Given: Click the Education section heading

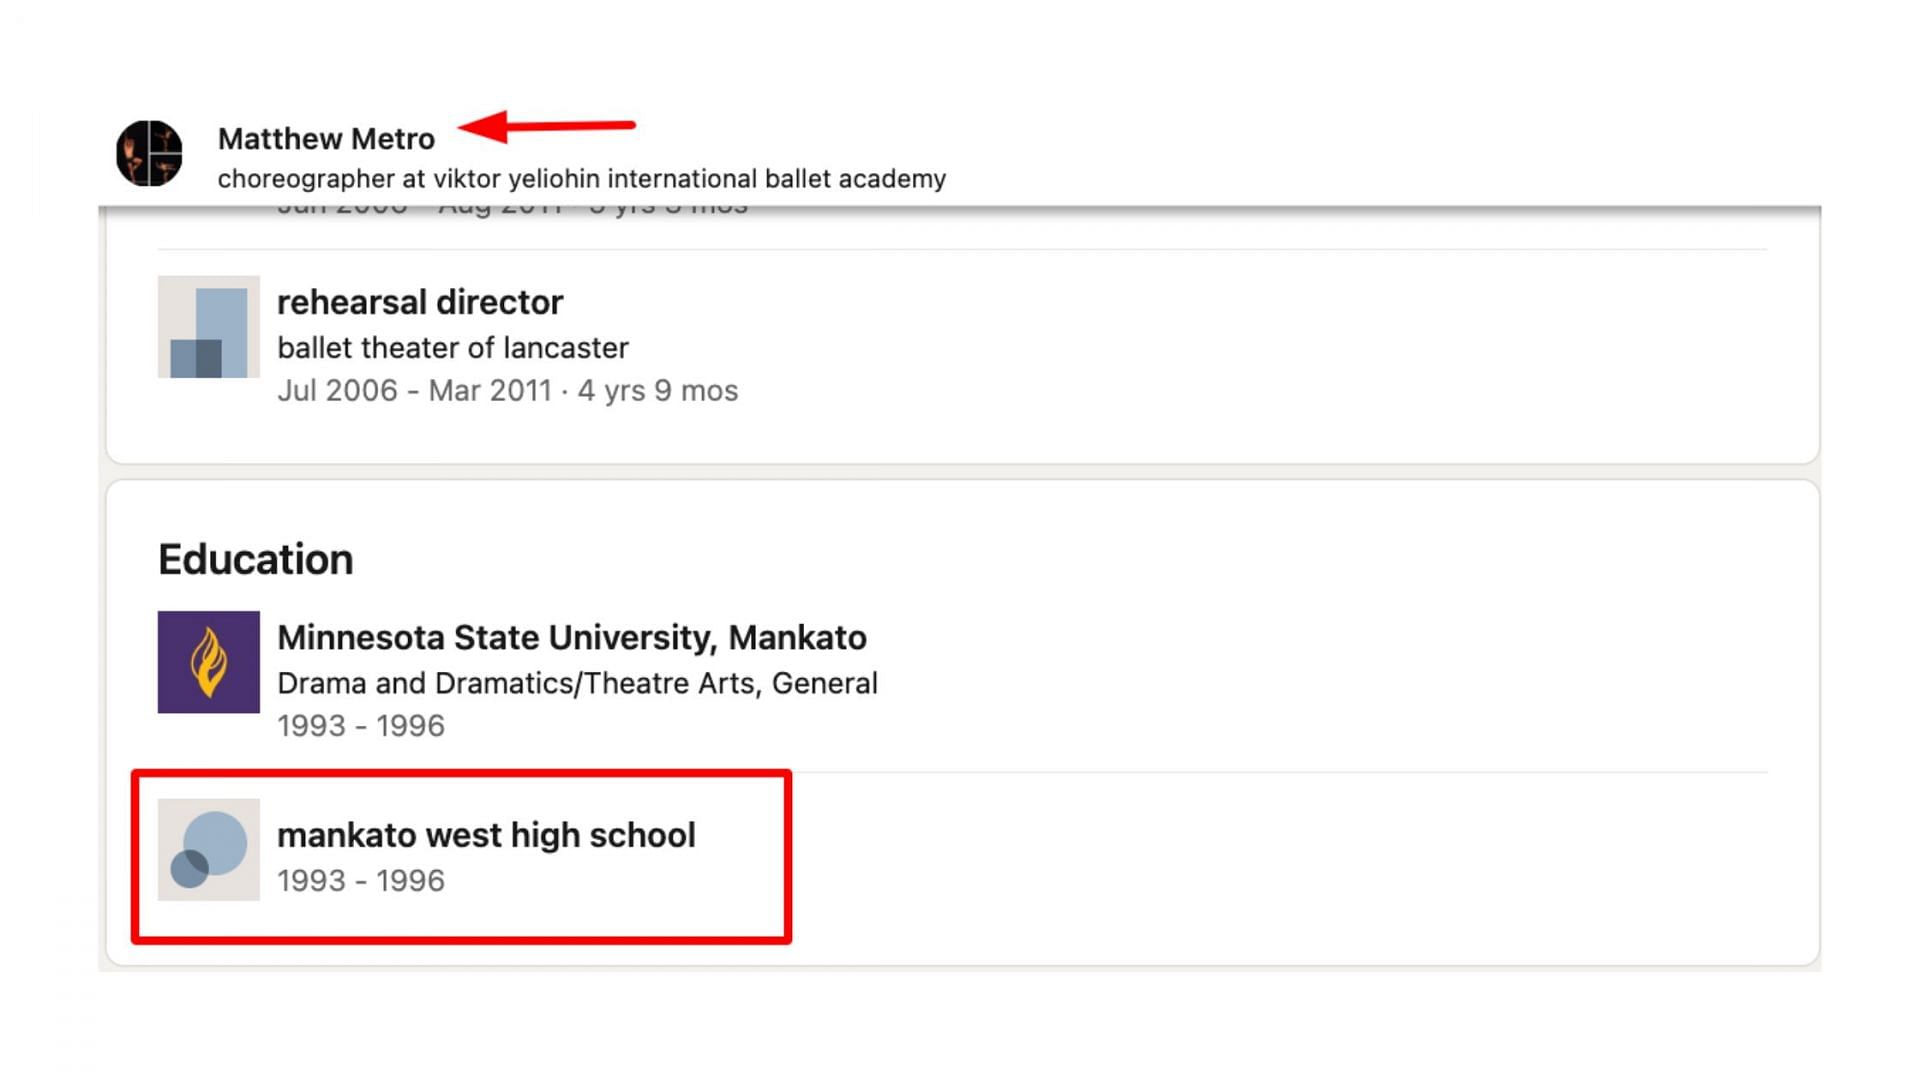Looking at the screenshot, I should pos(256,559).
